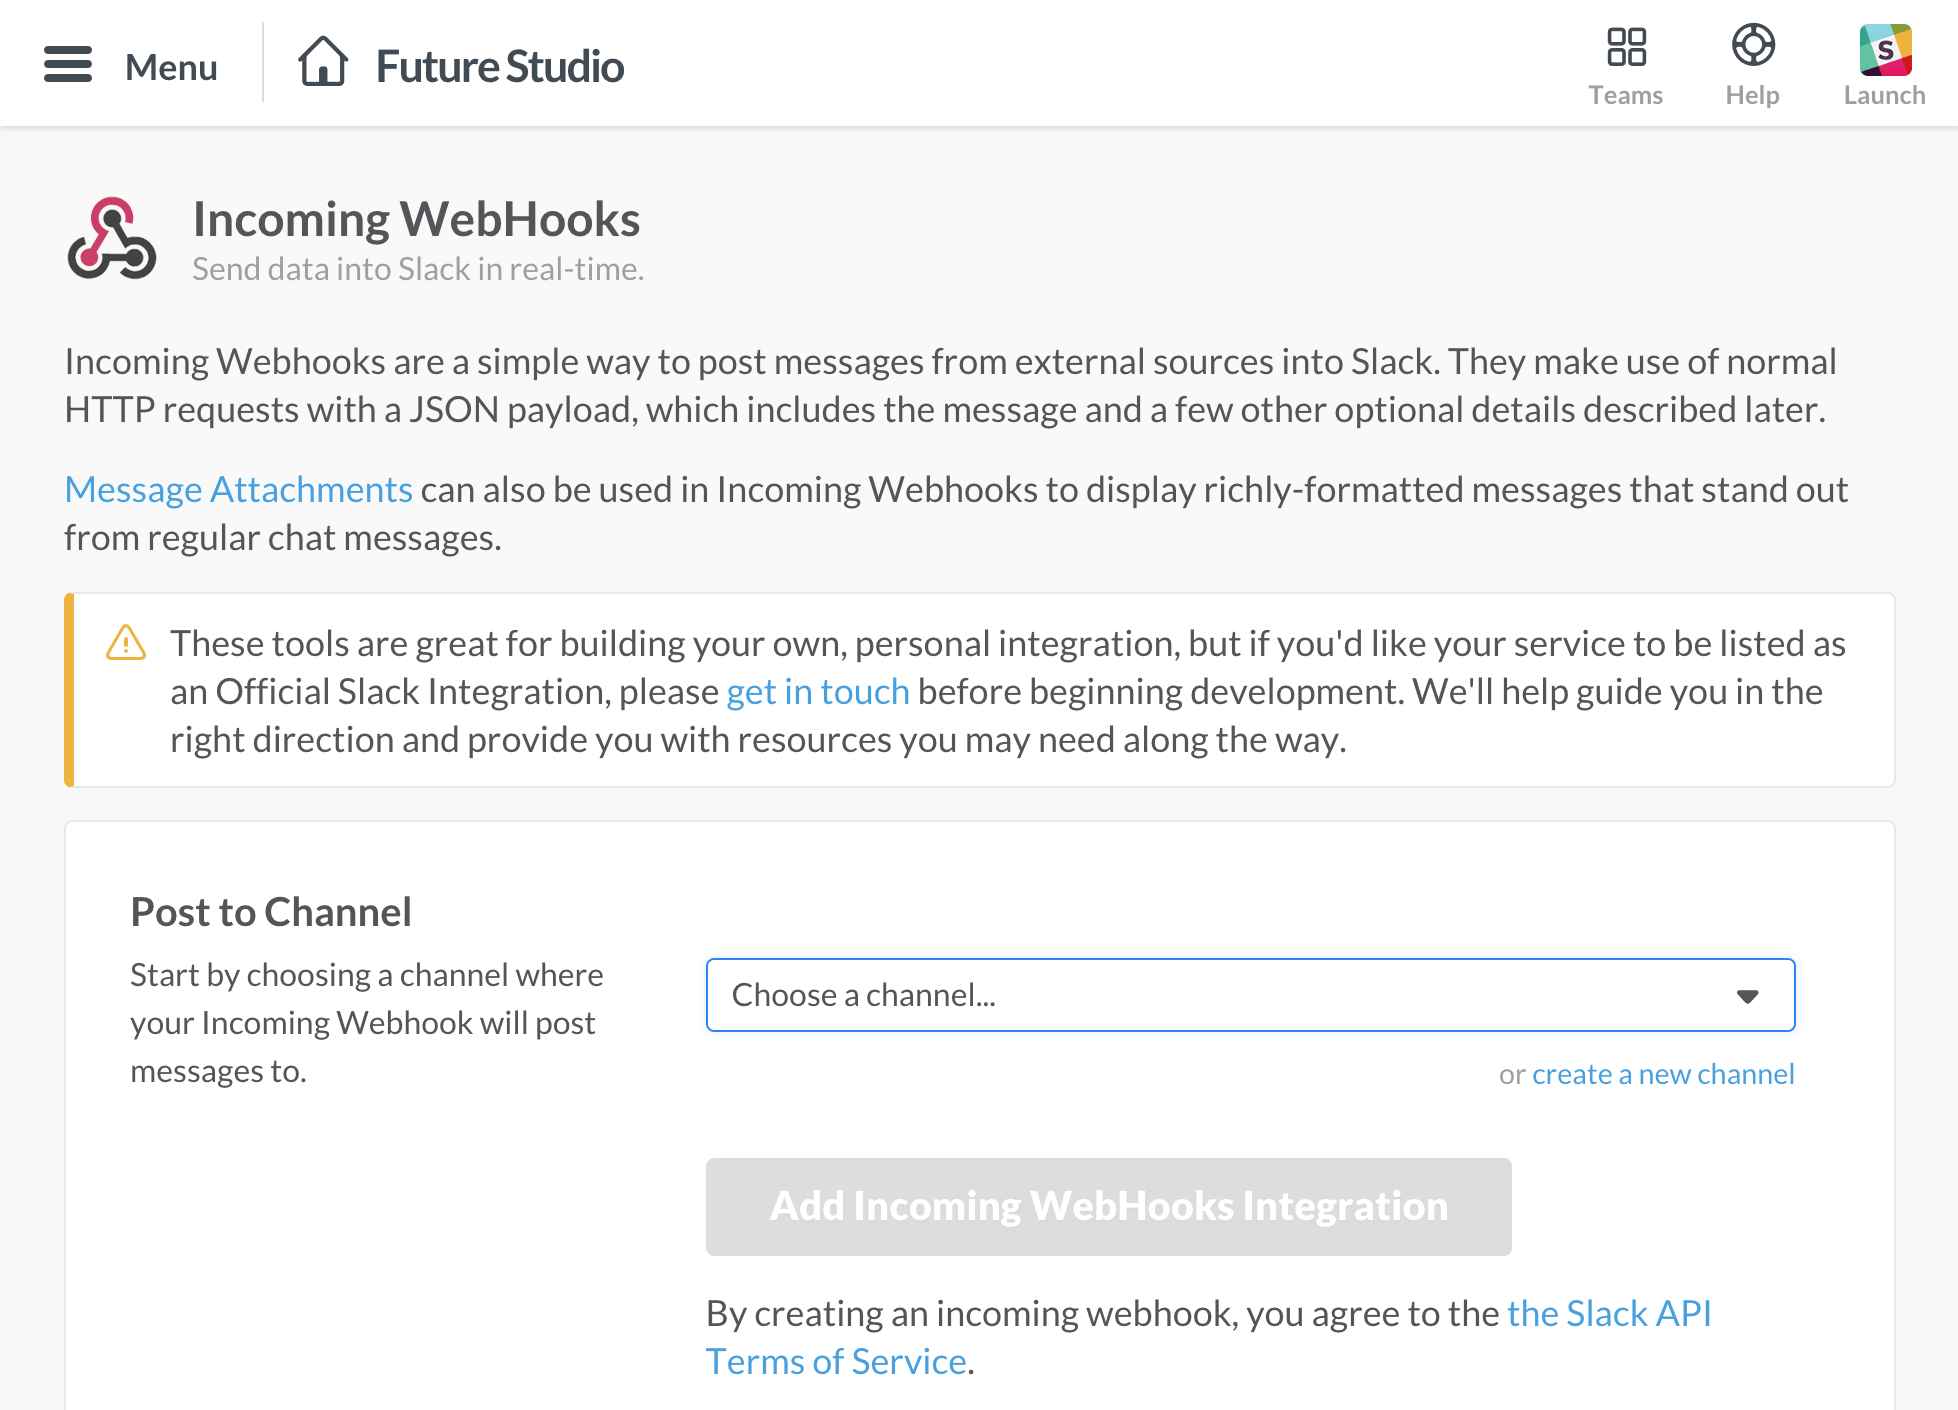Click the Post to Channel heading
The image size is (1958, 1410).
click(271, 912)
